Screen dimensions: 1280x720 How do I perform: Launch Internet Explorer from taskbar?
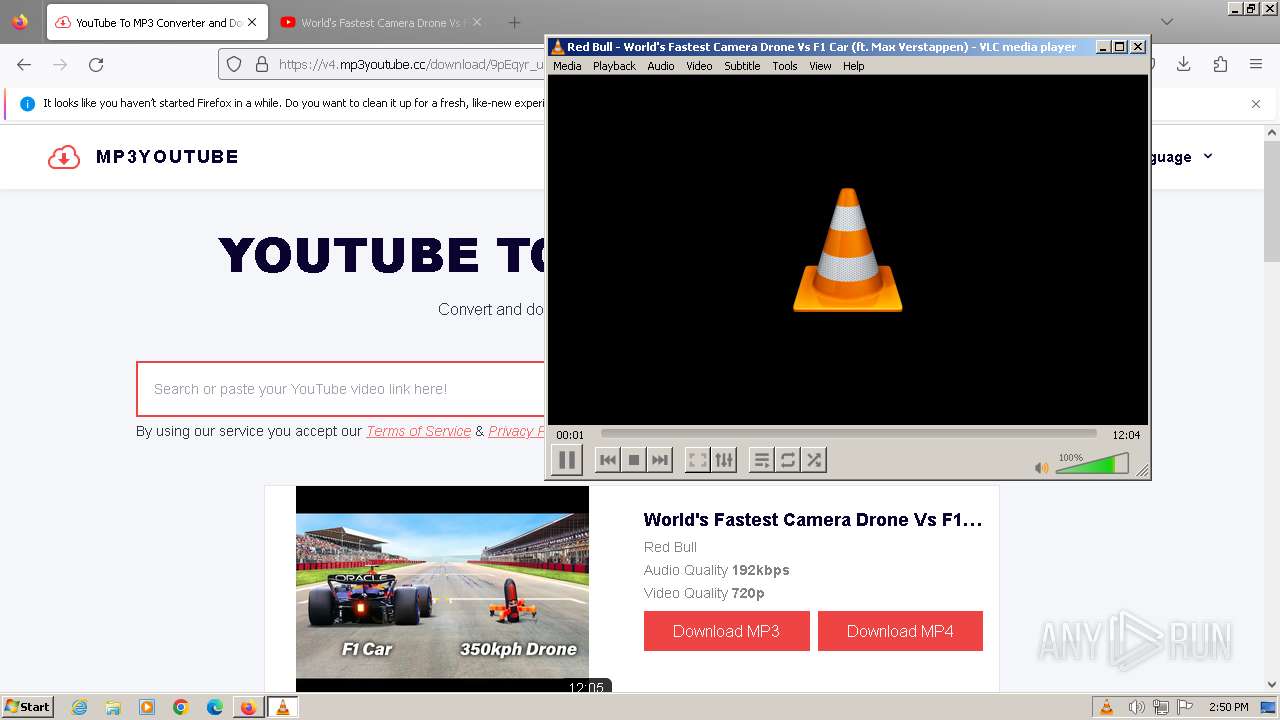79,707
